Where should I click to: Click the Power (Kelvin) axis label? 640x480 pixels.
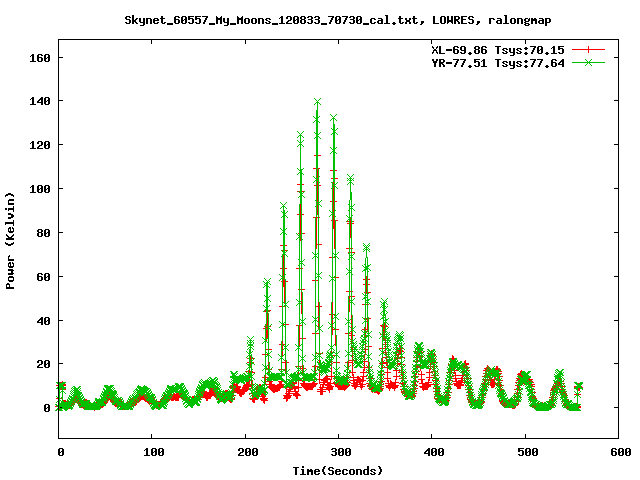pos(10,241)
